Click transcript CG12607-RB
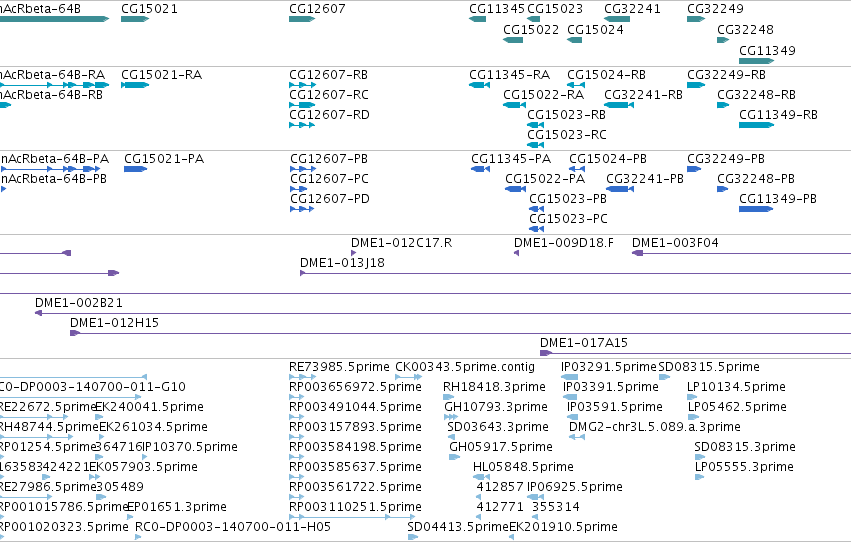The image size is (851, 542). pos(302,85)
